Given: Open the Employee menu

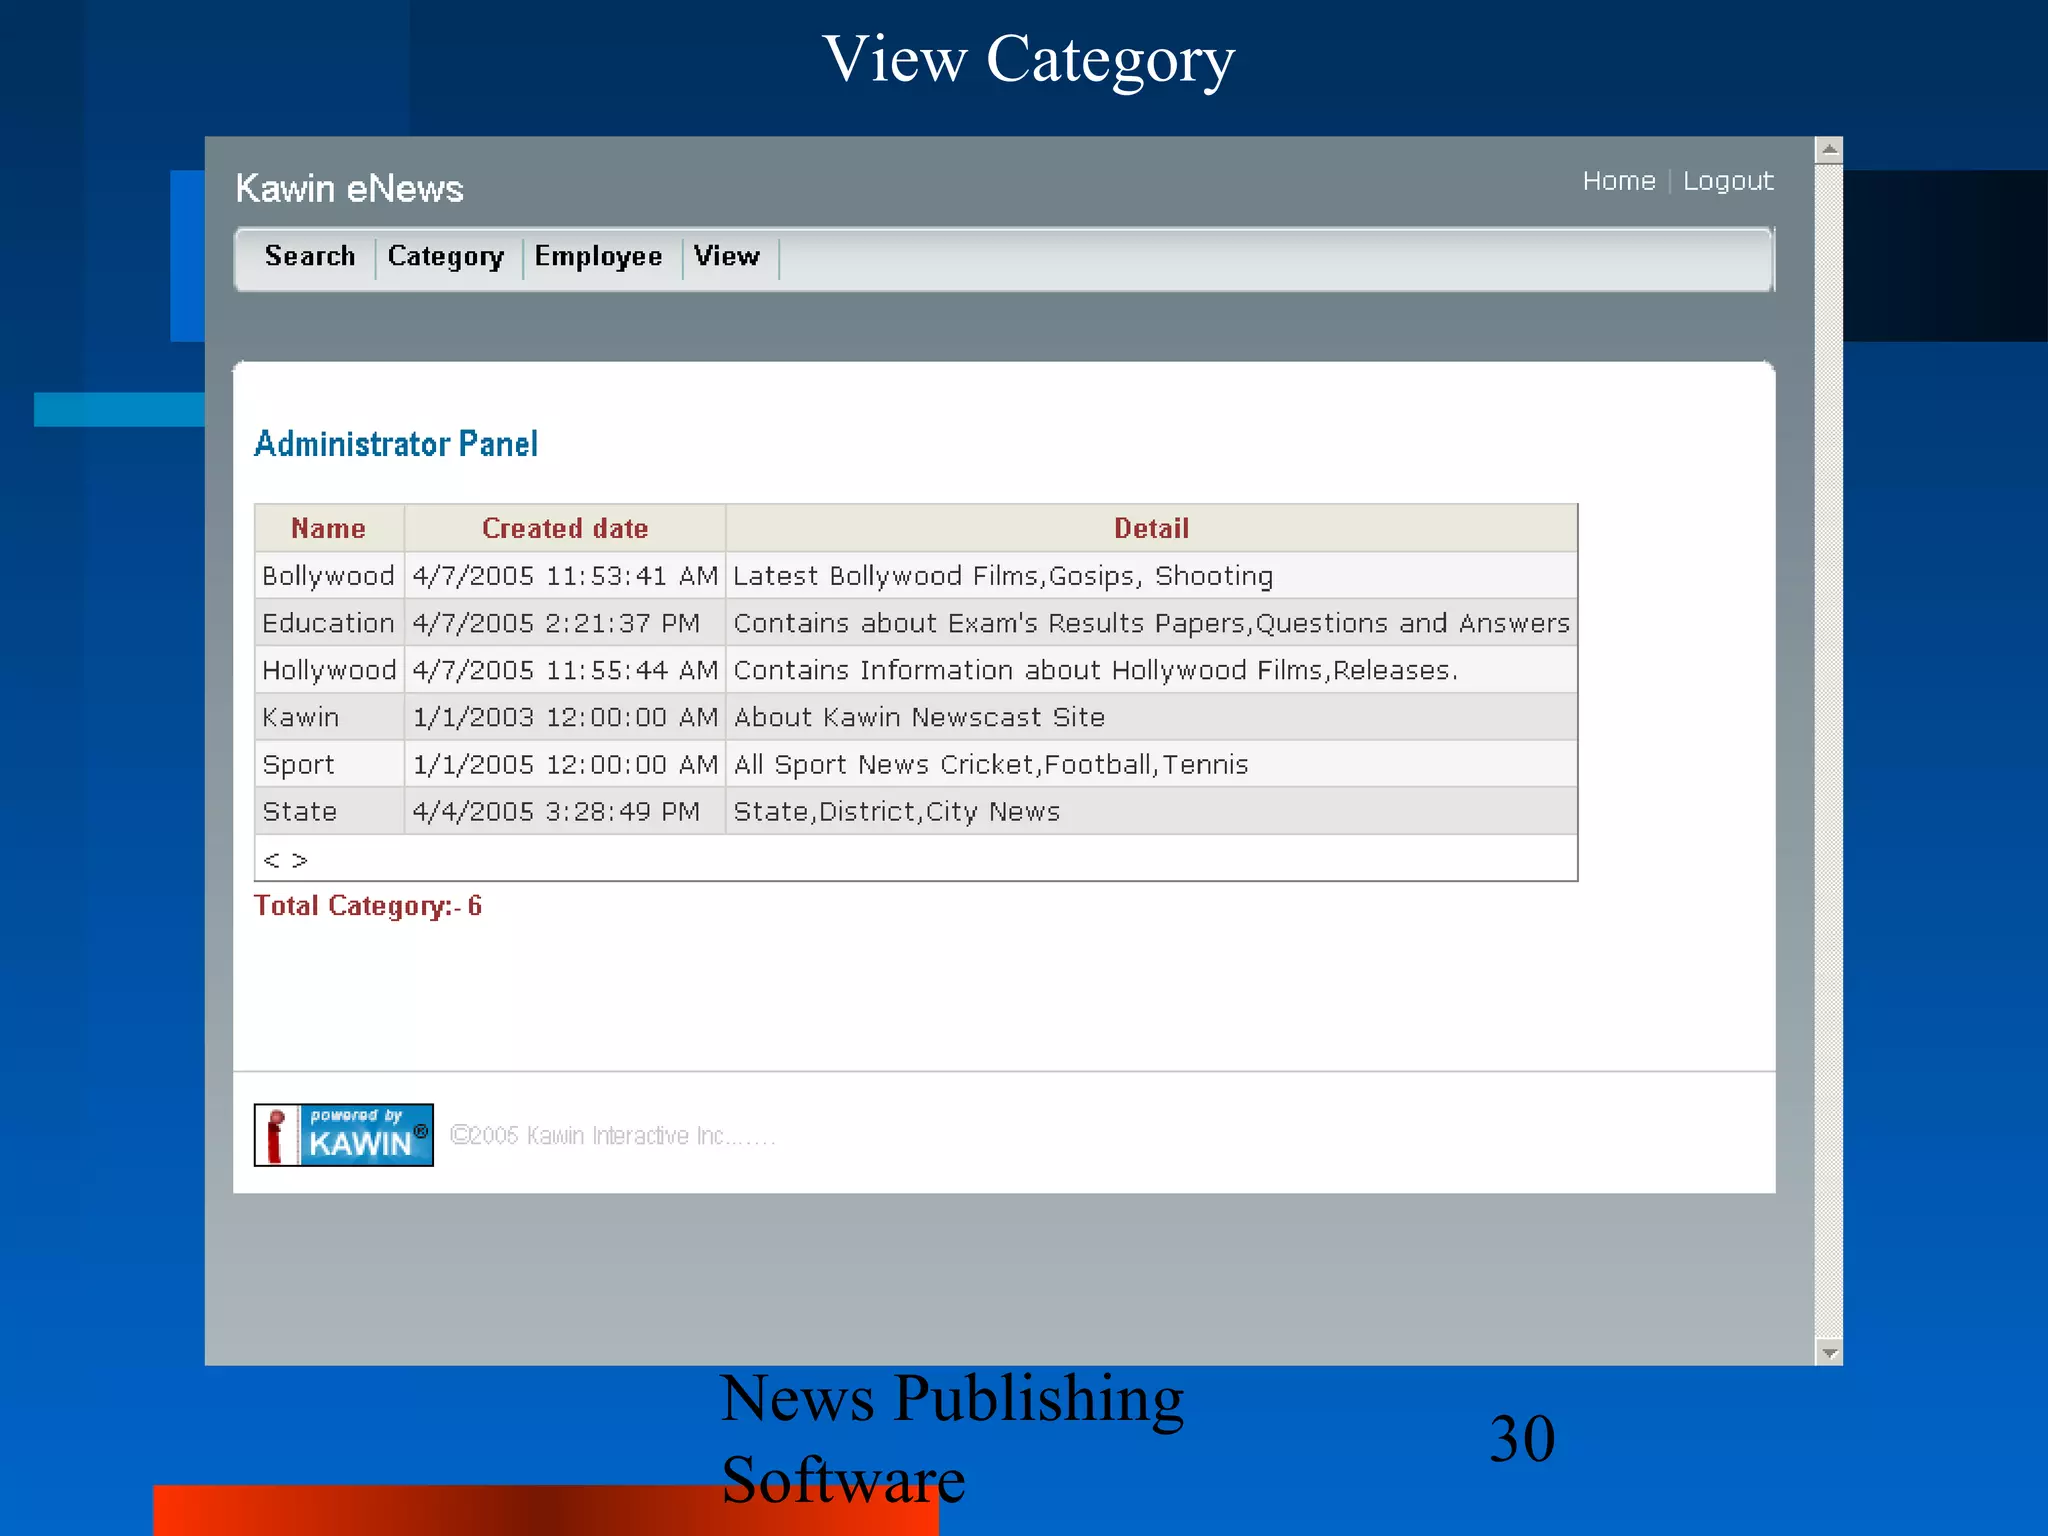Looking at the screenshot, I should click(x=598, y=257).
